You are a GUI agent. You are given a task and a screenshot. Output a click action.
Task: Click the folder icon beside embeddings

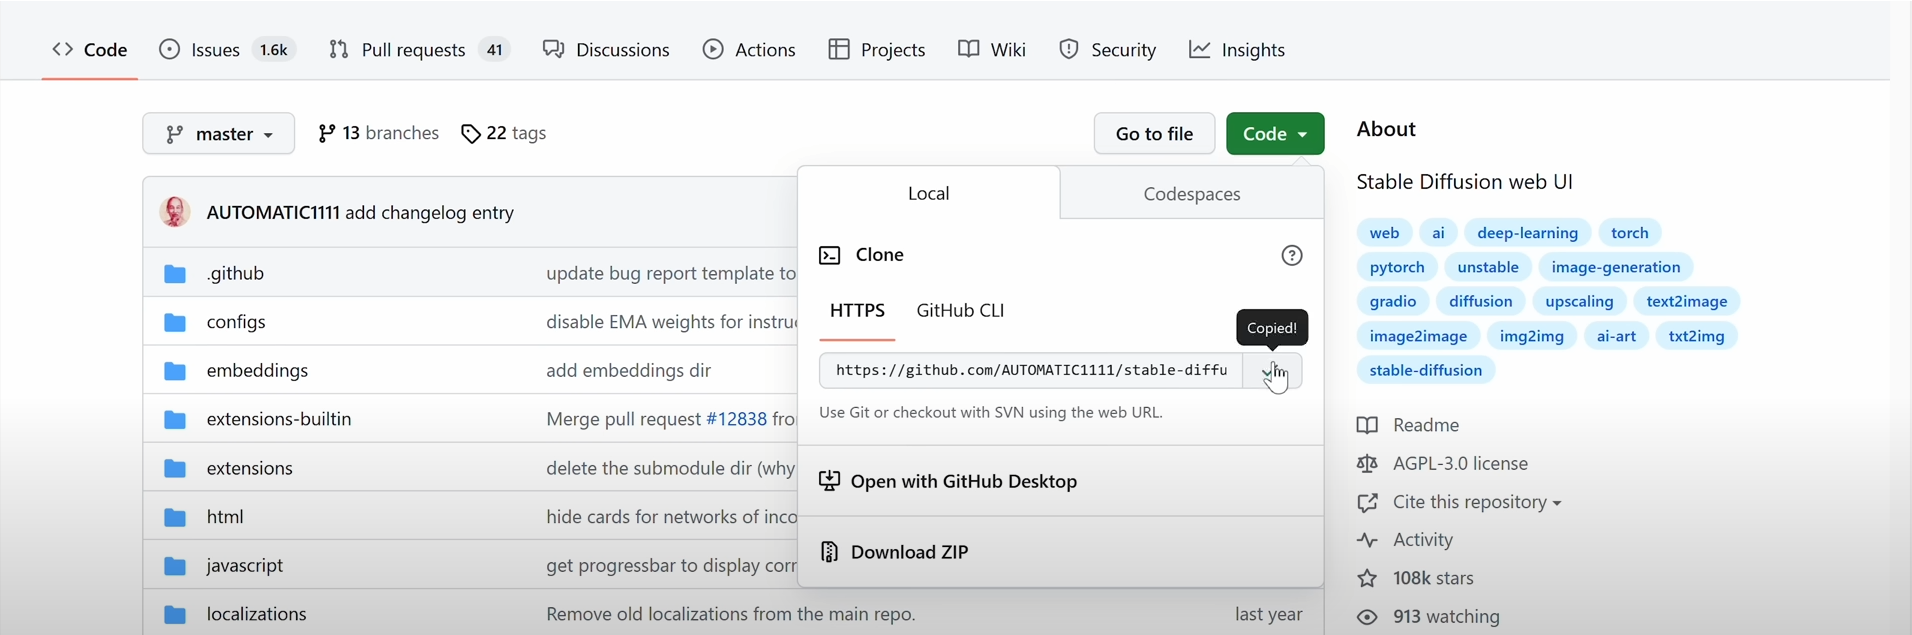pyautogui.click(x=175, y=371)
